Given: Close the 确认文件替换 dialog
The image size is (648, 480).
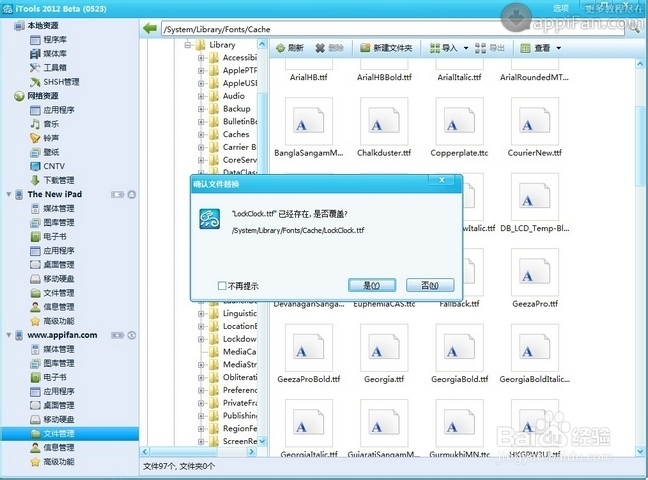Looking at the screenshot, I should [x=441, y=180].
